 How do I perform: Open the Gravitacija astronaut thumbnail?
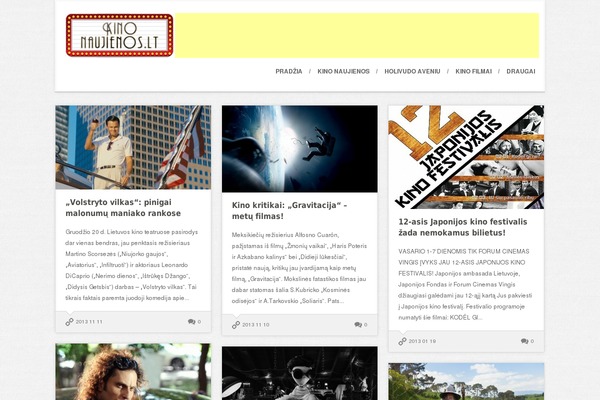300,149
